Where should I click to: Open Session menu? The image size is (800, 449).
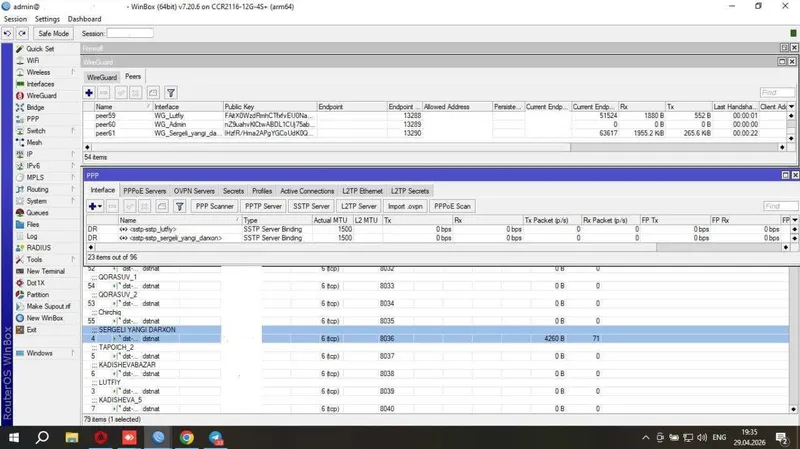click(x=15, y=19)
